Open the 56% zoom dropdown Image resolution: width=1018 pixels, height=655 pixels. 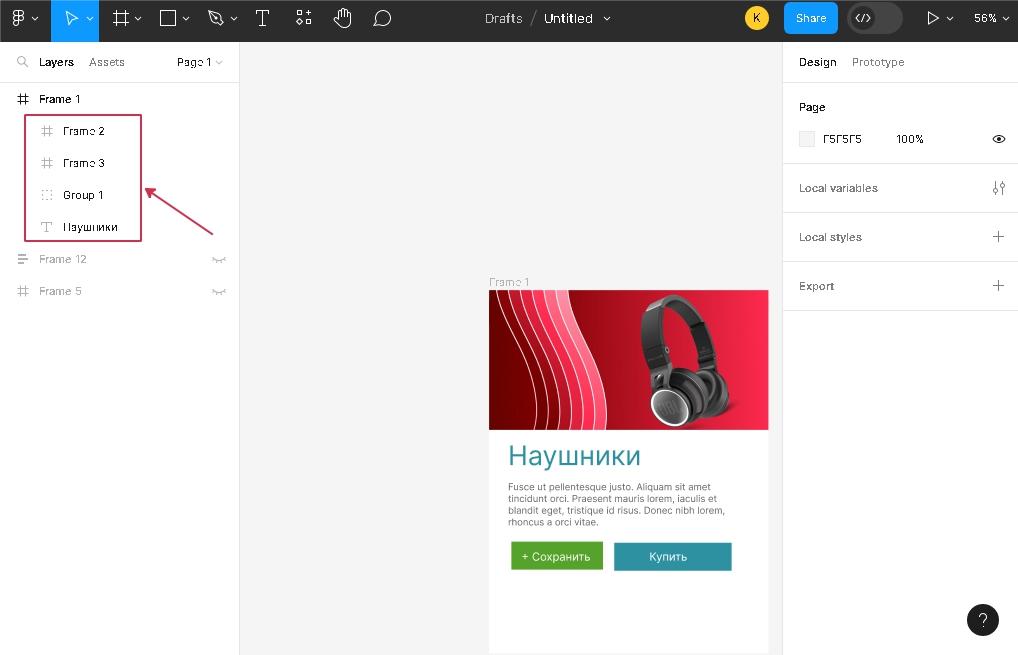coord(991,19)
